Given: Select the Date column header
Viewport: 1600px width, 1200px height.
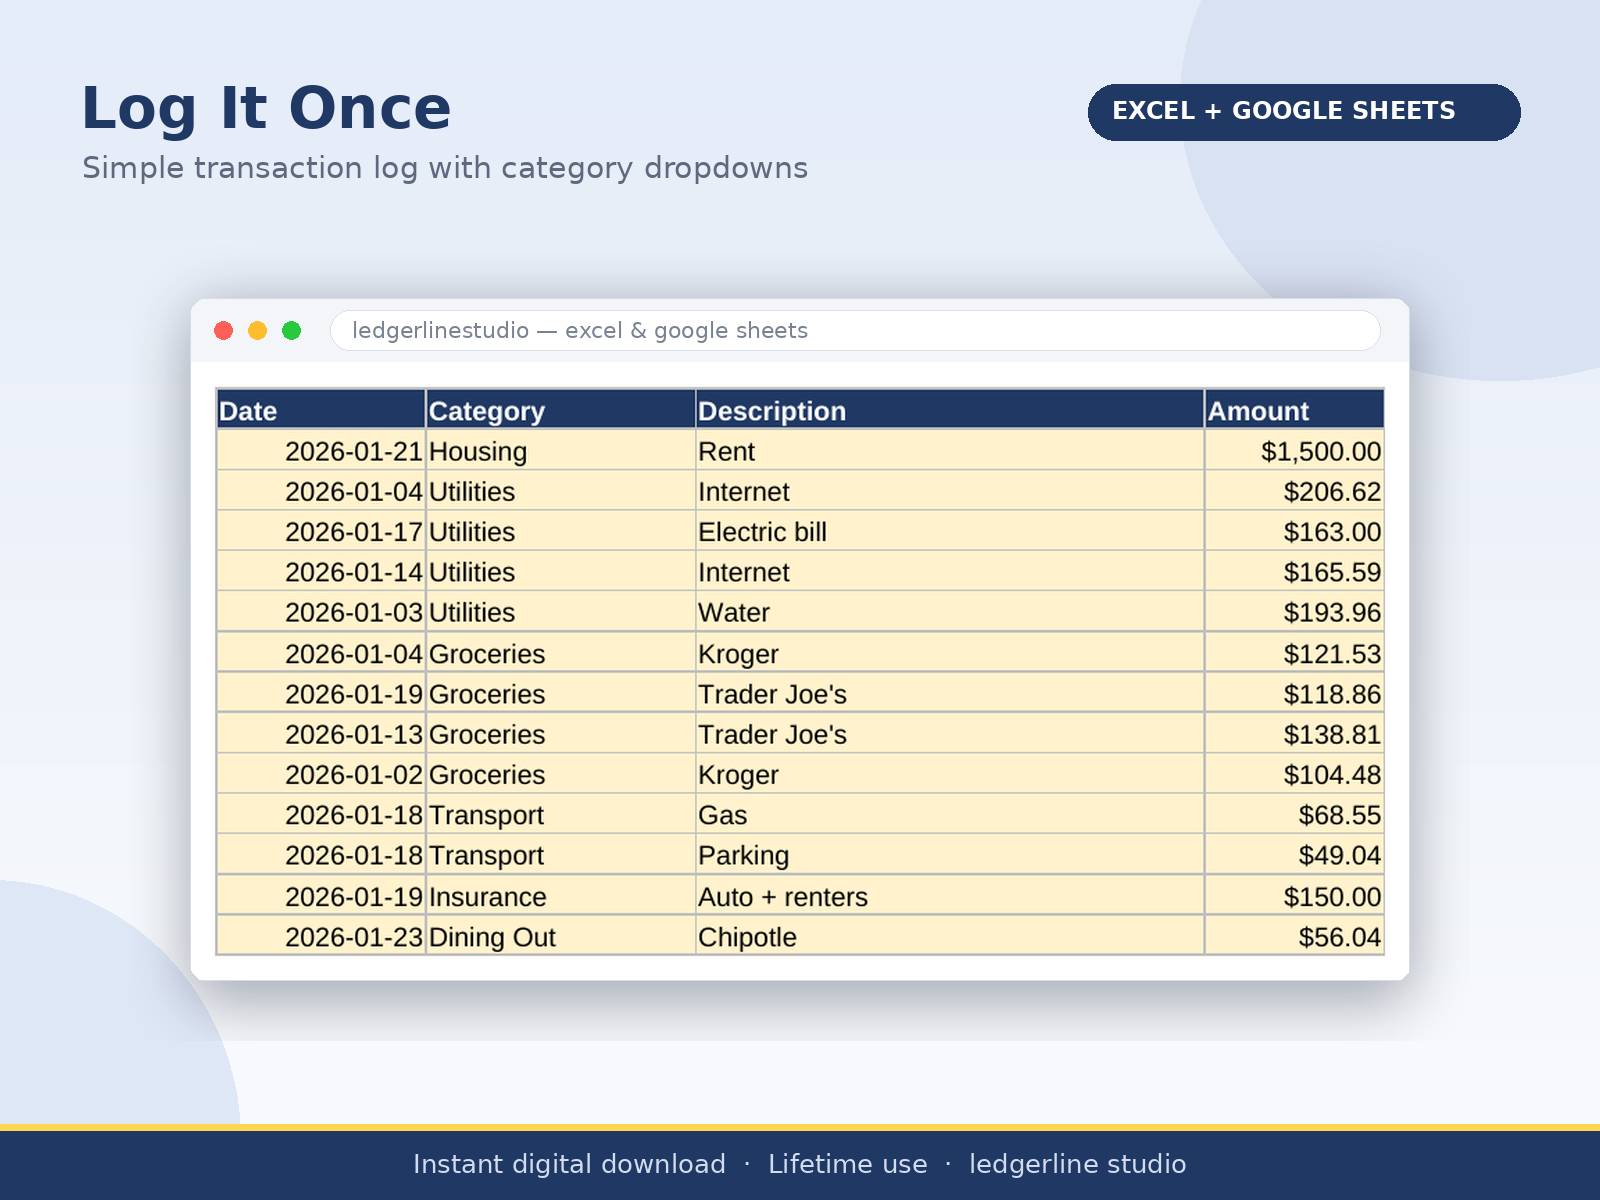Looking at the screenshot, I should tap(321, 410).
